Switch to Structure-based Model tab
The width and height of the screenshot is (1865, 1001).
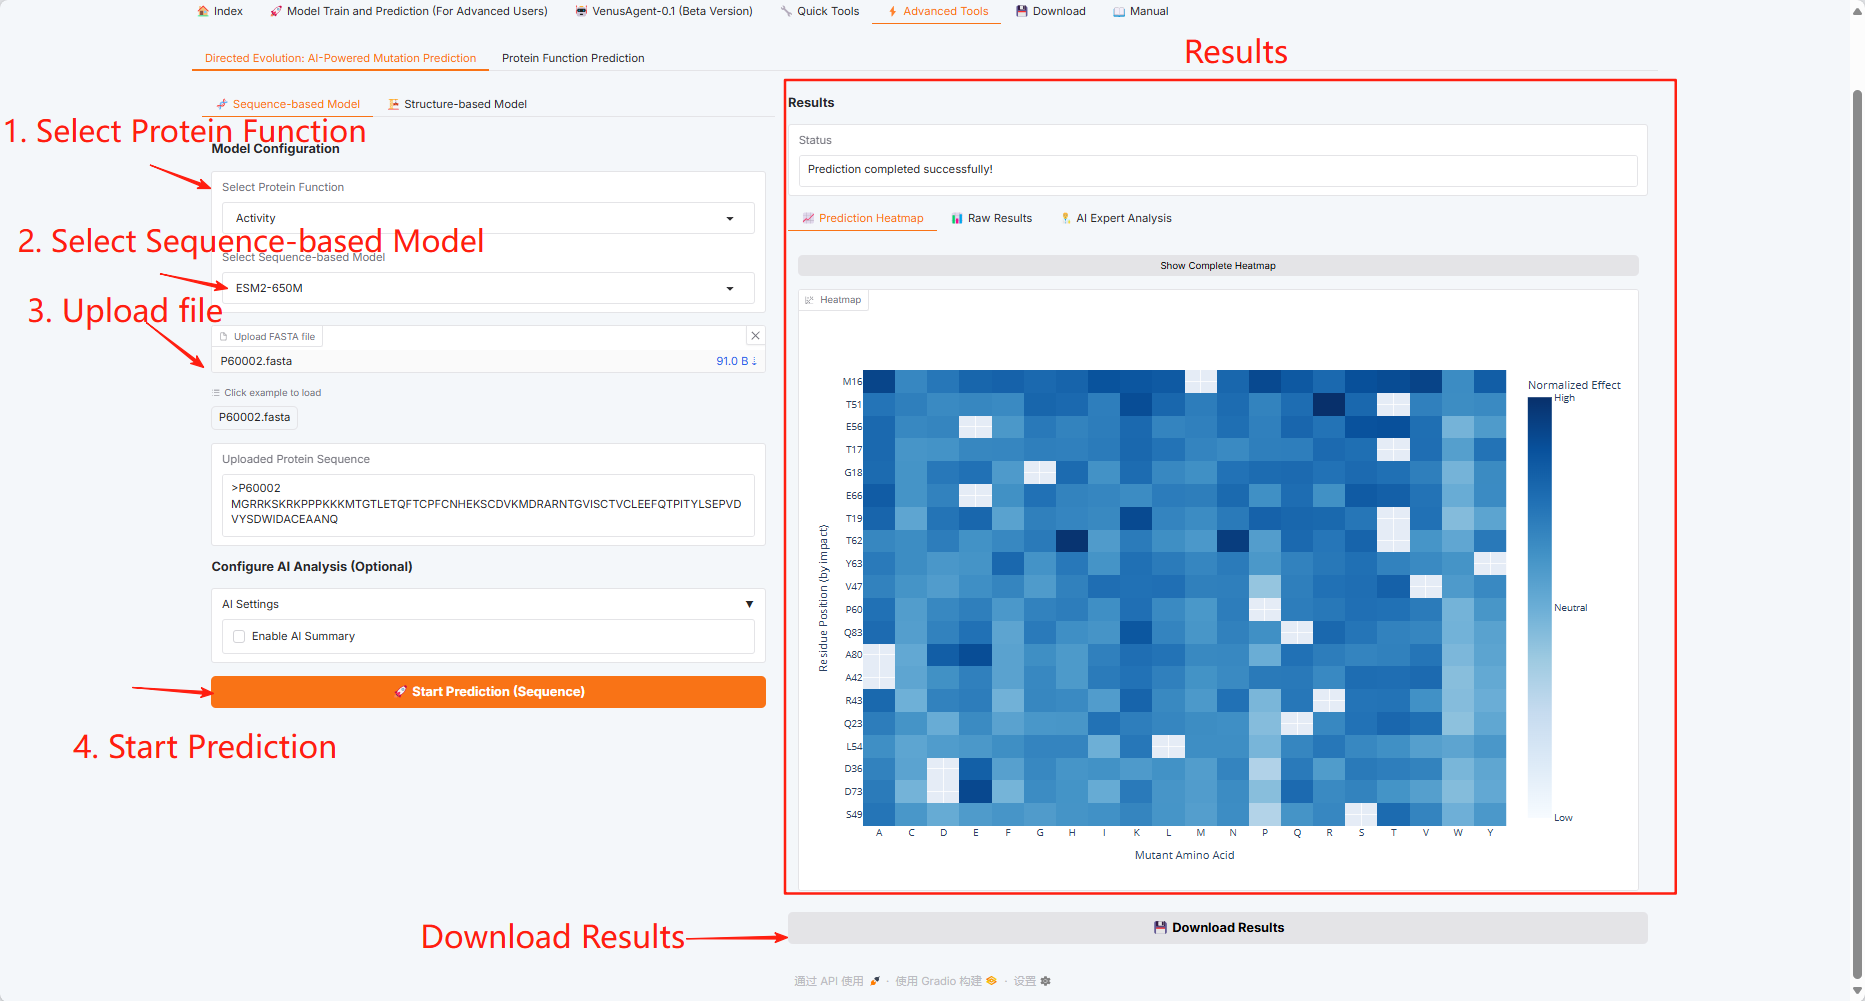[458, 104]
